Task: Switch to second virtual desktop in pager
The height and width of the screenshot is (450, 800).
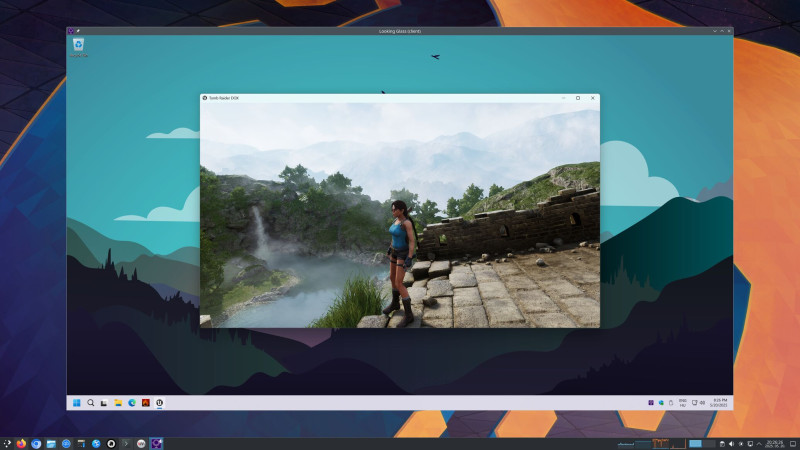Action: pos(709,444)
